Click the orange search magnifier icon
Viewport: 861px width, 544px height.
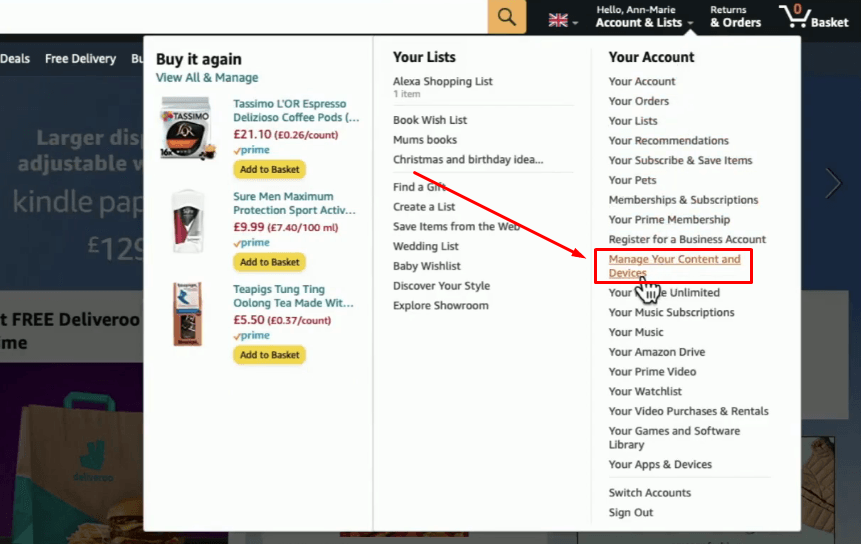pyautogui.click(x=507, y=16)
